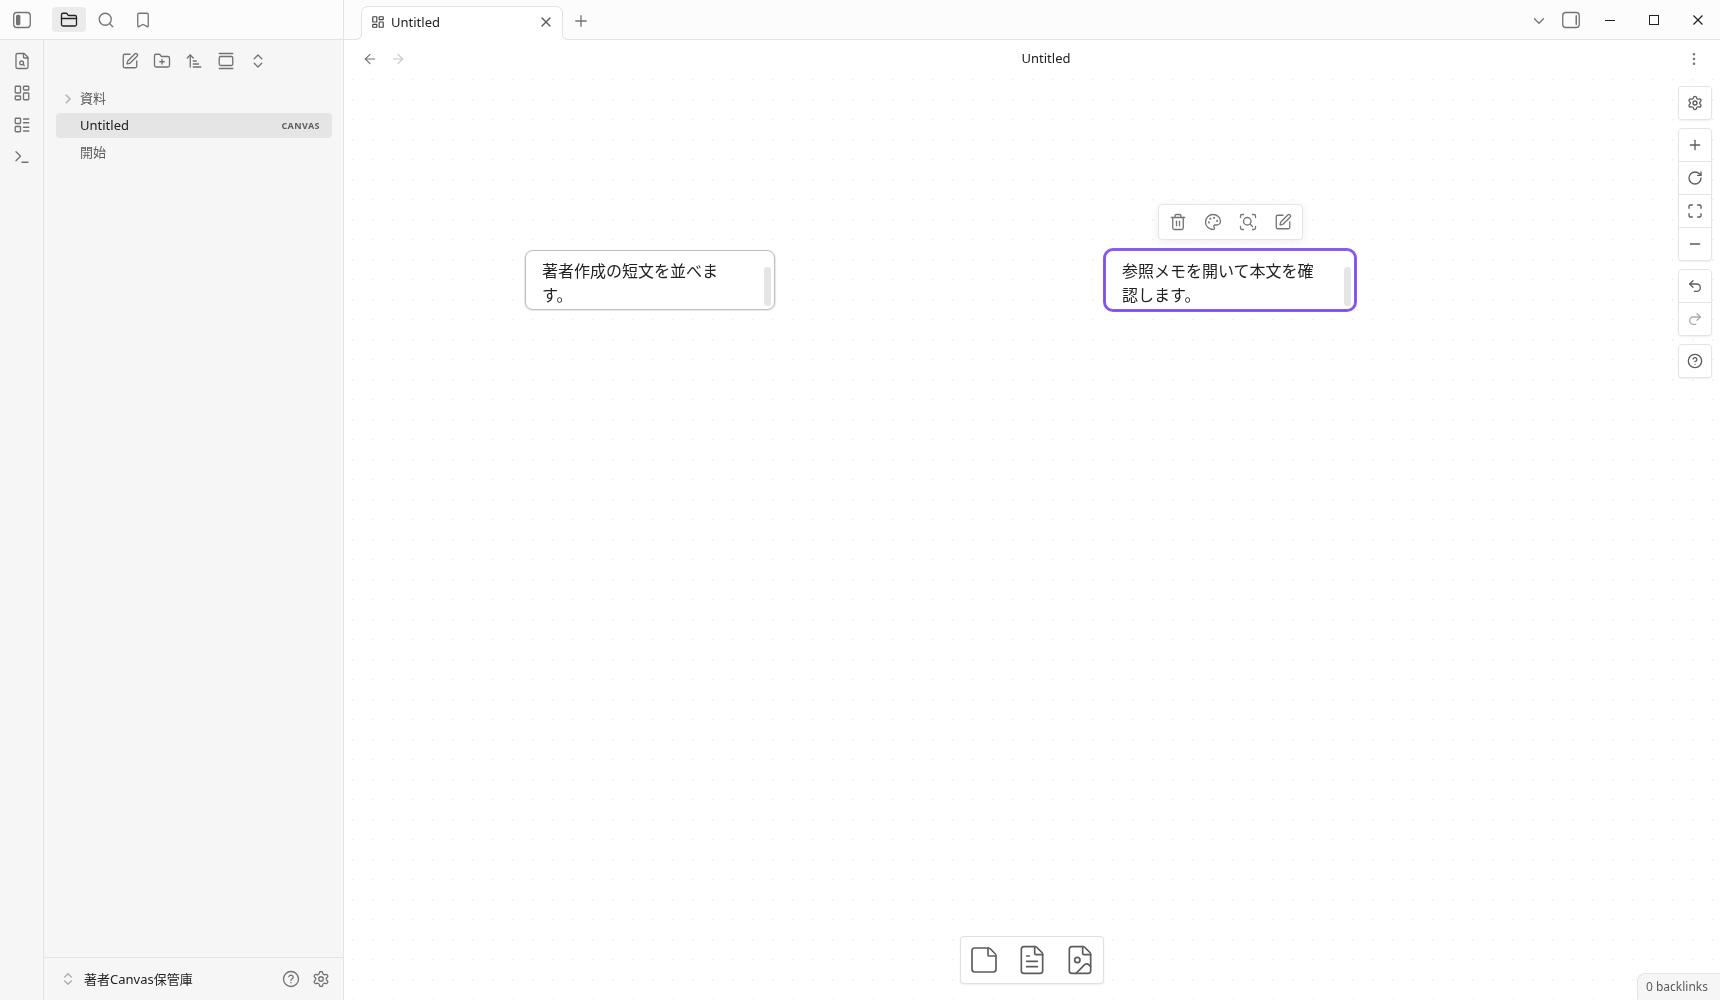This screenshot has height=1000, width=1720.
Task: Navigate forward in history
Action: [x=398, y=59]
